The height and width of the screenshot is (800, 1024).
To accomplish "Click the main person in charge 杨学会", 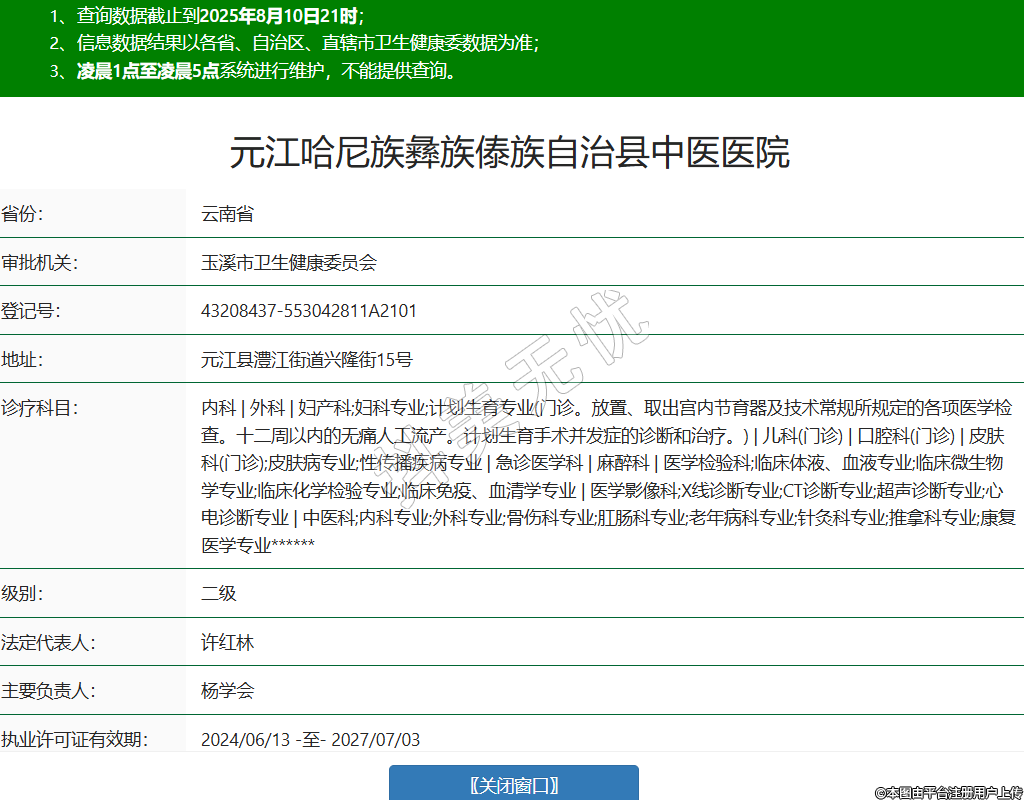I will 228,691.
